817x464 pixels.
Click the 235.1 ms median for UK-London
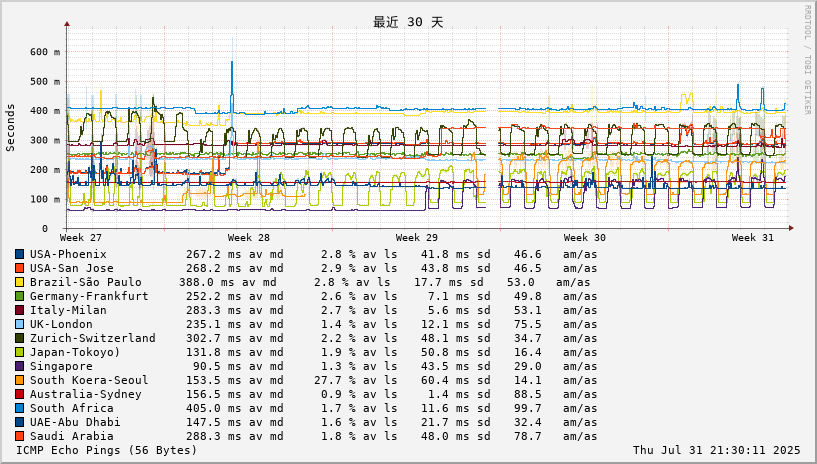(x=214, y=324)
